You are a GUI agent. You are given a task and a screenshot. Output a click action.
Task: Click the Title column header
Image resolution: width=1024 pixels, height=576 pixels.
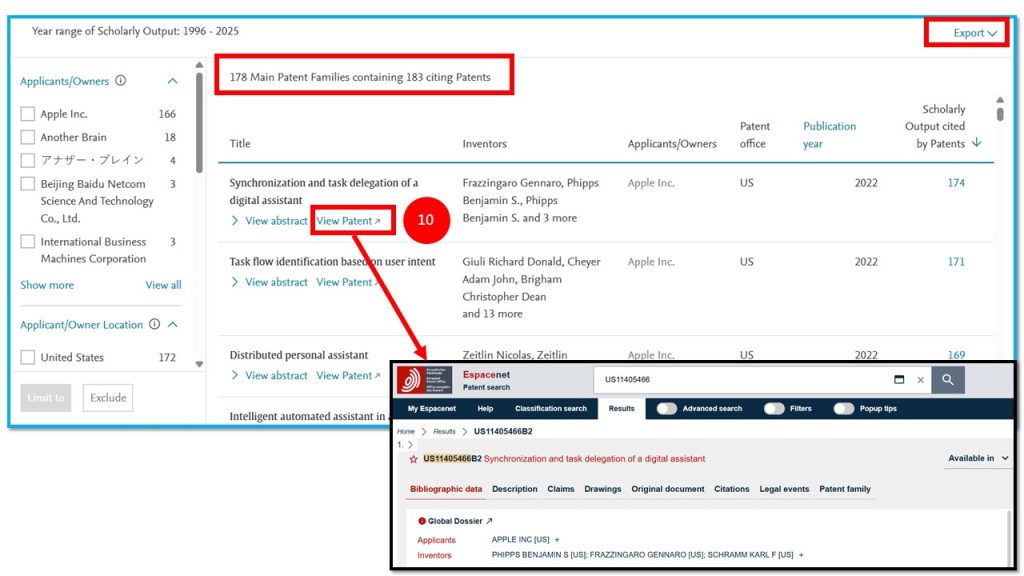tap(240, 144)
